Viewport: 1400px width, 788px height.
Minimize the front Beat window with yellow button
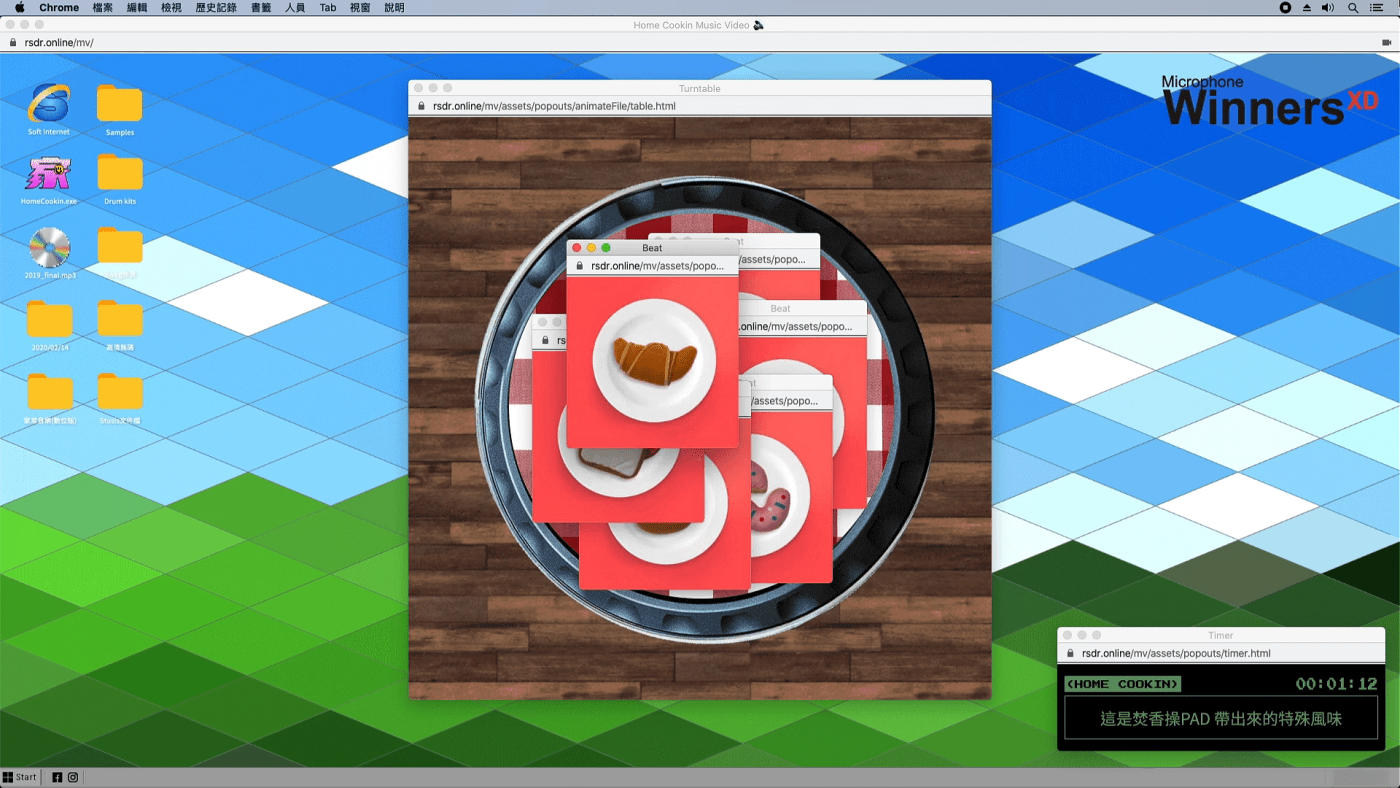pos(591,248)
